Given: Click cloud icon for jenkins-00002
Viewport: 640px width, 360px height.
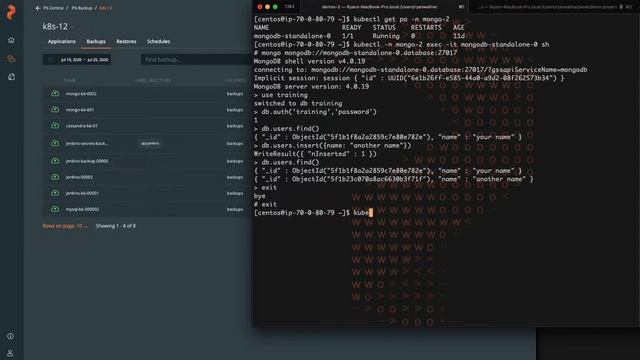Looking at the screenshot, I should tap(55, 177).
